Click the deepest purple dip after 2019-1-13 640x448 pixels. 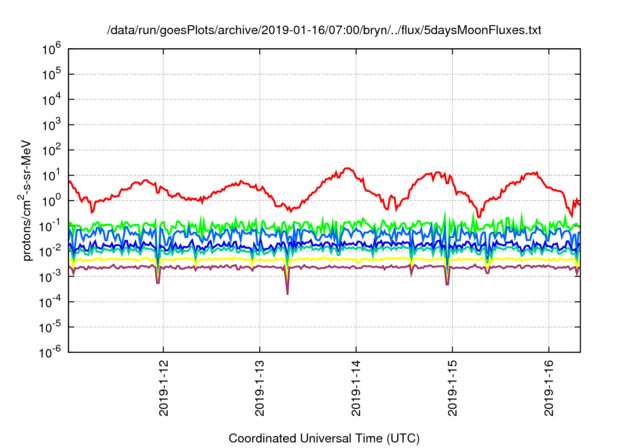(x=287, y=292)
